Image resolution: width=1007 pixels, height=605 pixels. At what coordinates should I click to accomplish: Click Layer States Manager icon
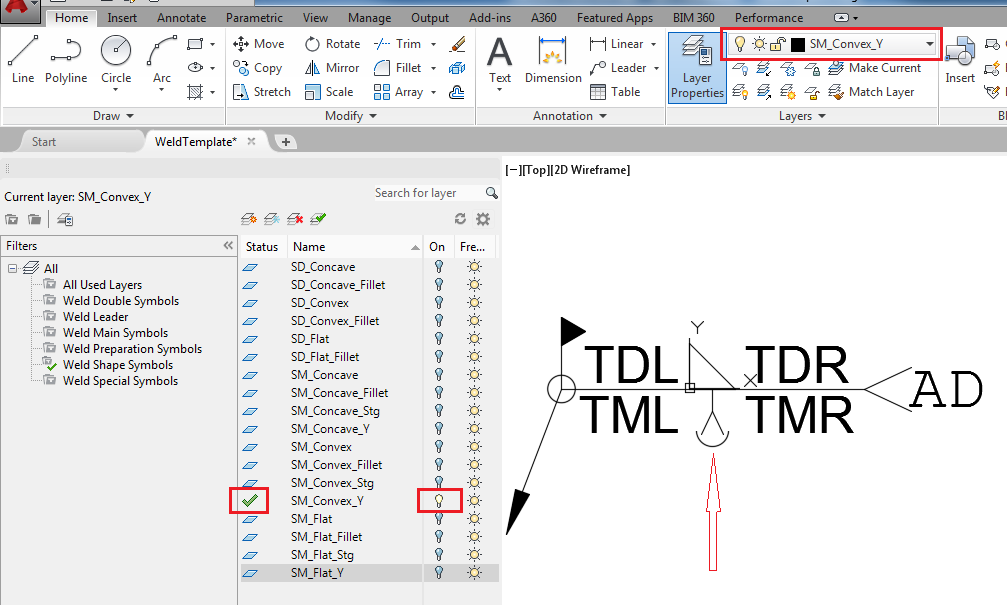point(65,220)
